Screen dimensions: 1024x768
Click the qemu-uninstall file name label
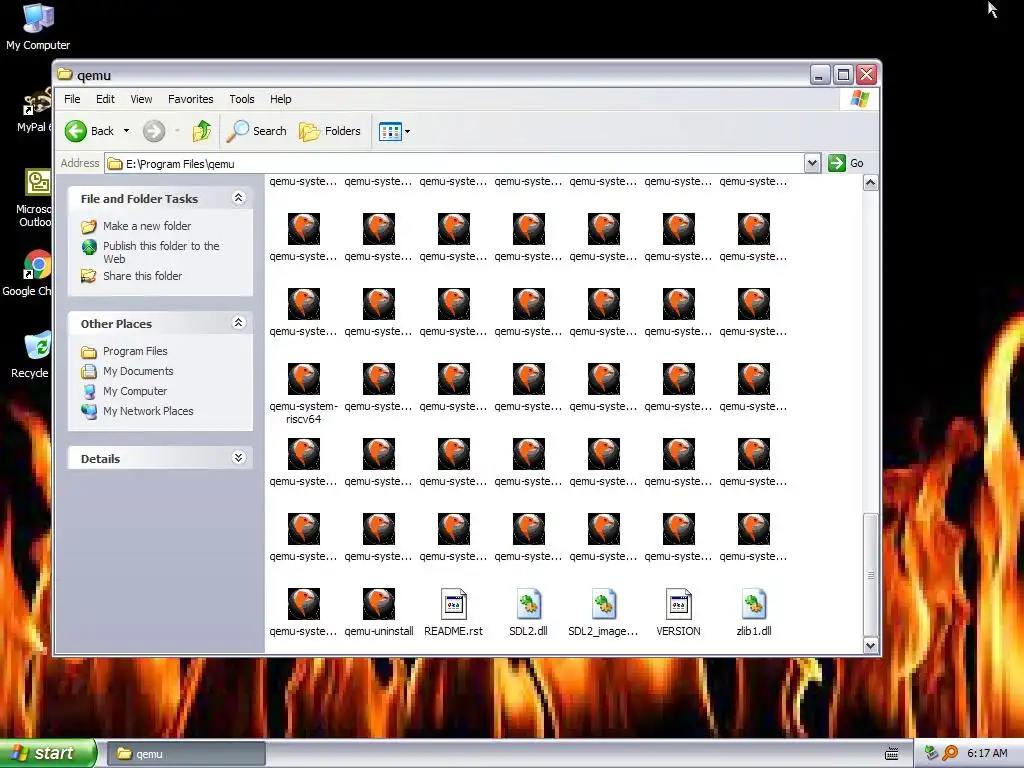point(379,632)
